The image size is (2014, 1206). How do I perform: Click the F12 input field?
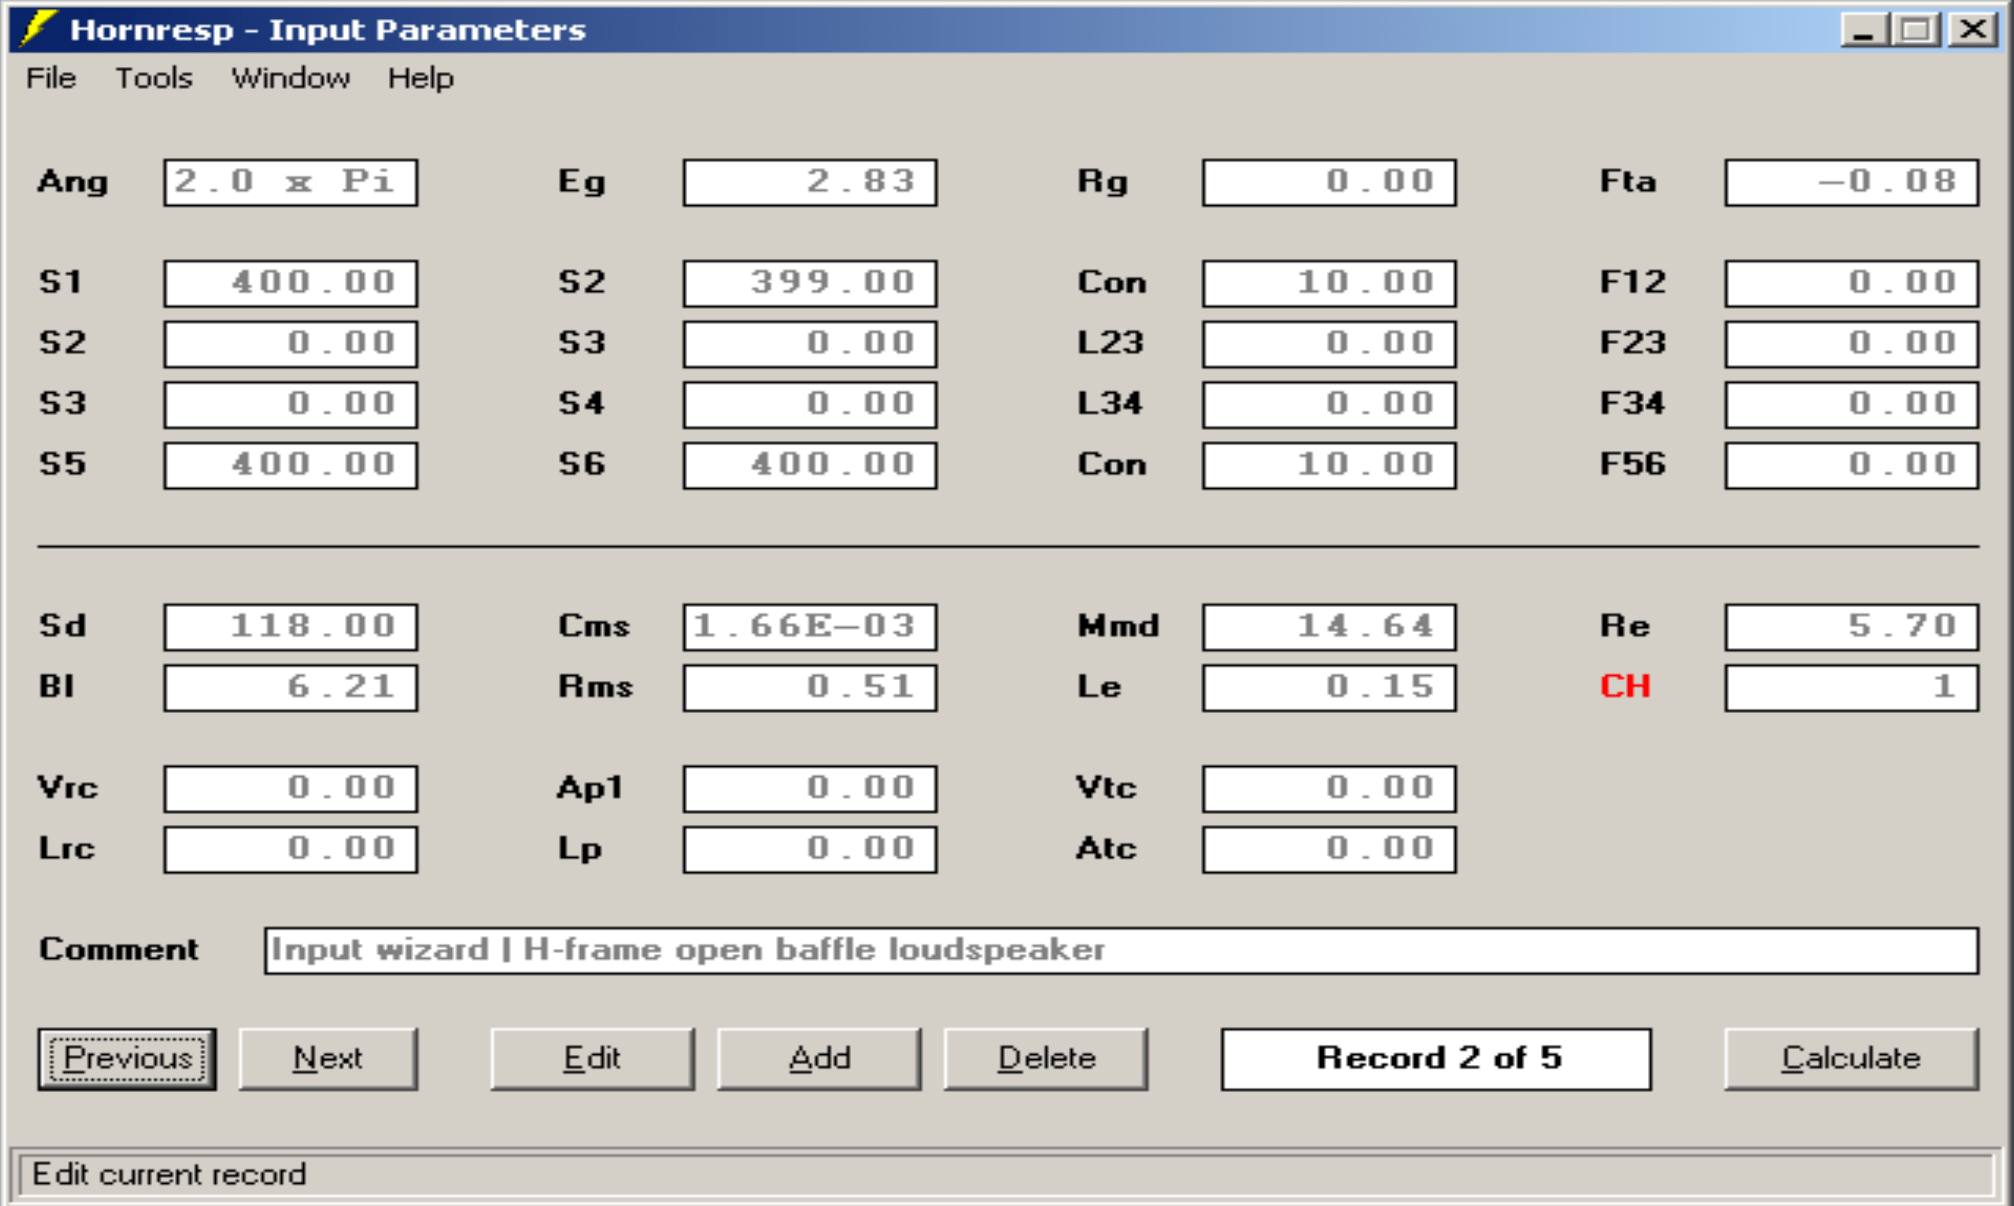1852,283
